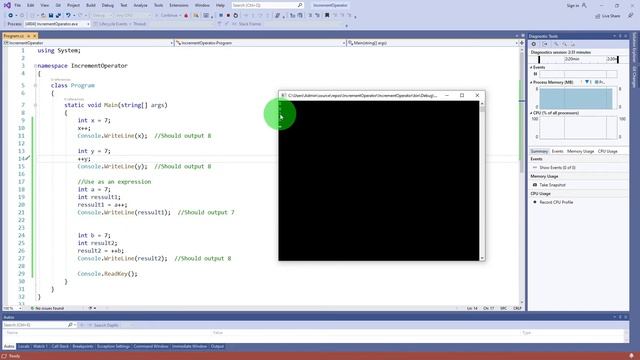
Task: Switch to the Memory Usage tab
Action: pyautogui.click(x=580, y=151)
